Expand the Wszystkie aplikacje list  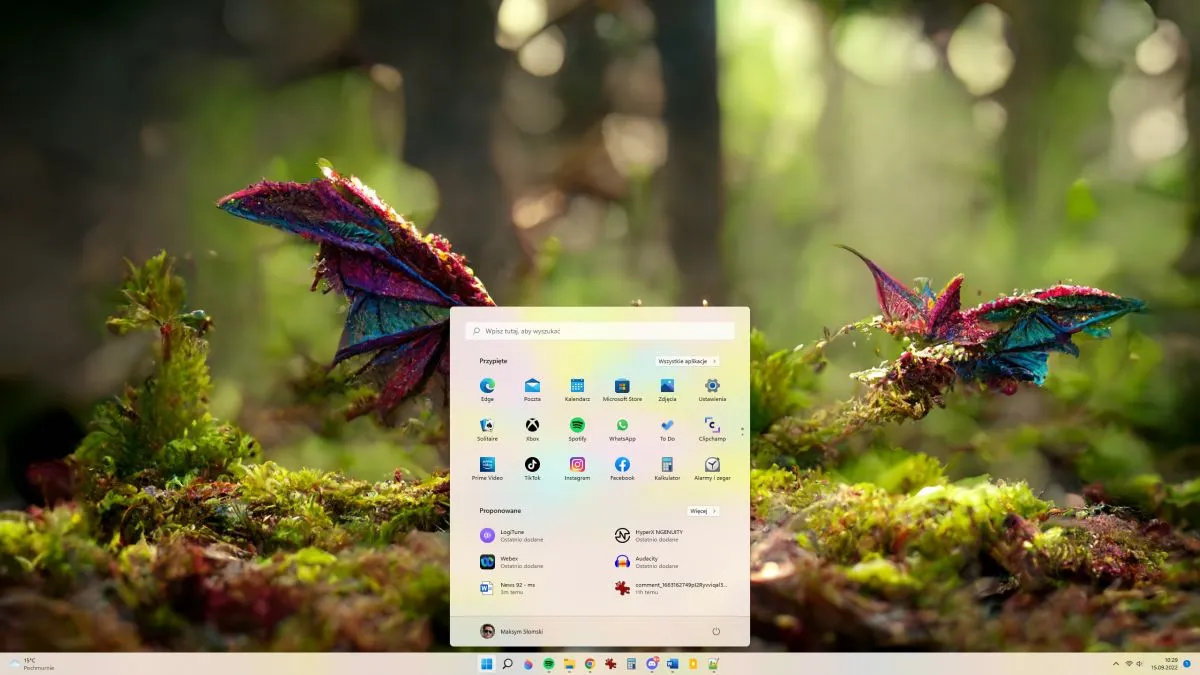pos(686,361)
